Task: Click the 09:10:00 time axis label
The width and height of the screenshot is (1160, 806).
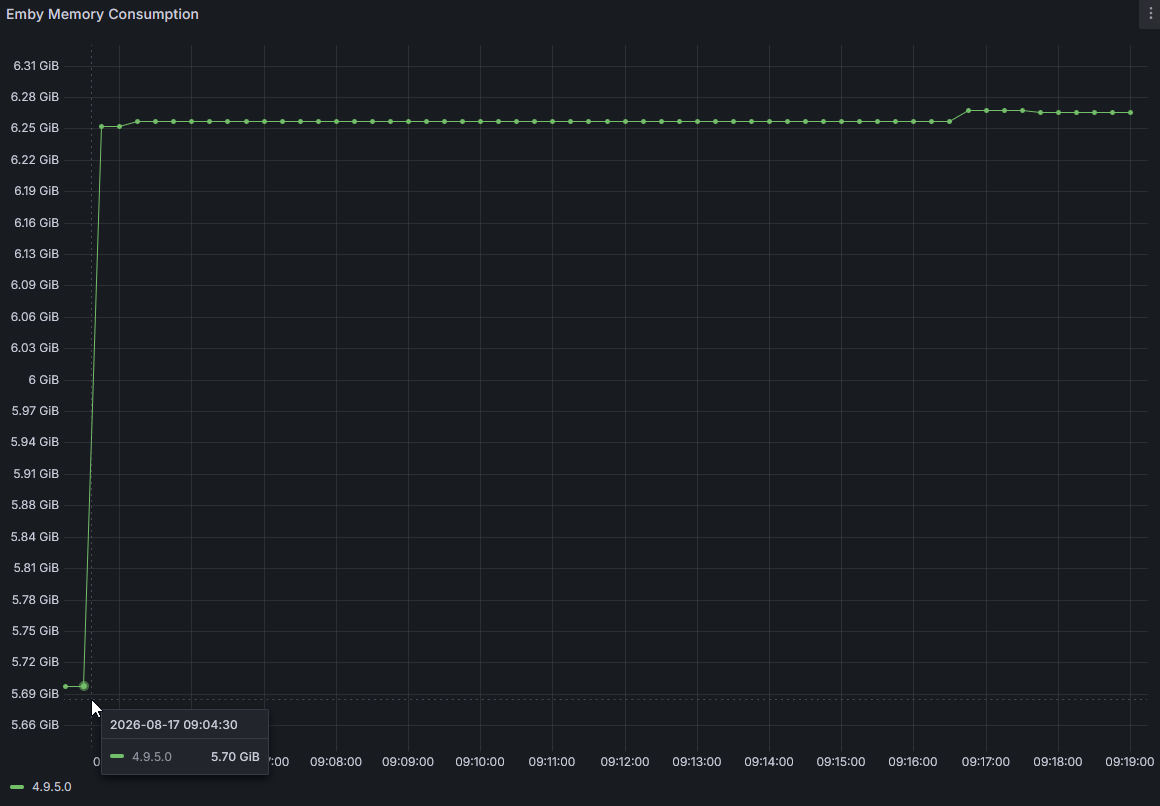Action: (480, 762)
